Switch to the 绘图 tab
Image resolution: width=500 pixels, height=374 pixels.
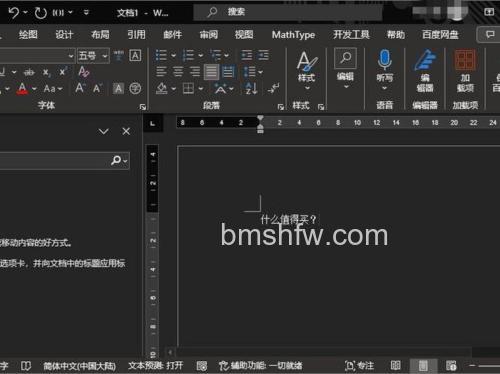point(28,34)
